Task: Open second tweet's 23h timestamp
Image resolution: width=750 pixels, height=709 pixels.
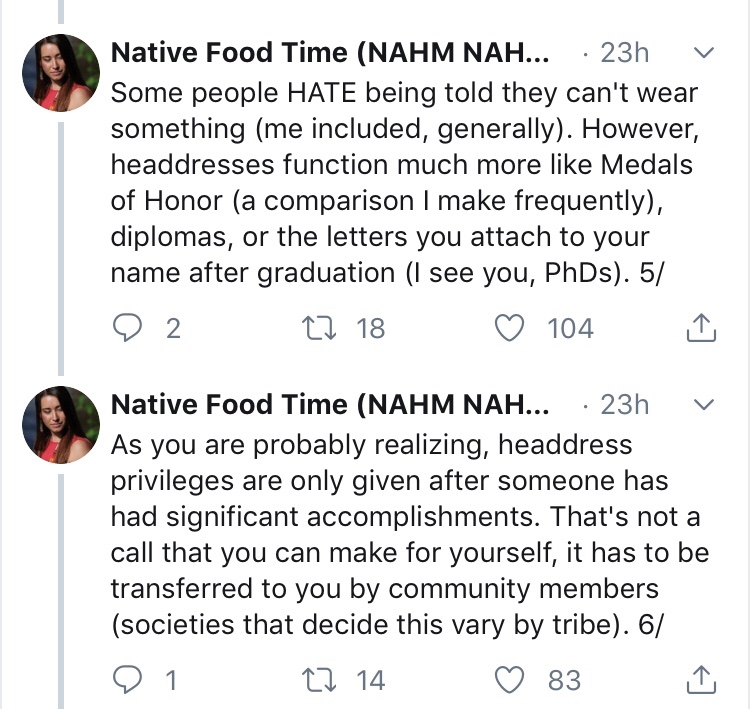Action: tap(625, 405)
